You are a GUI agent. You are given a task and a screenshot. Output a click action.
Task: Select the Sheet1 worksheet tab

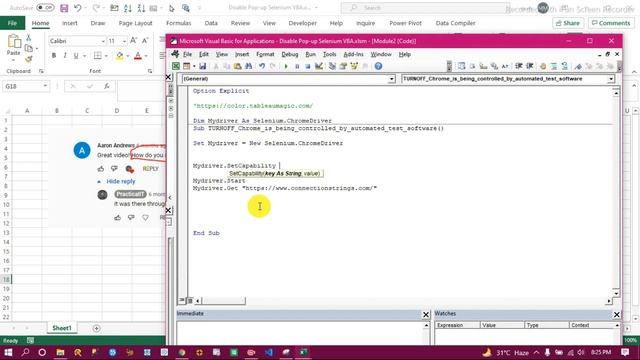62,328
